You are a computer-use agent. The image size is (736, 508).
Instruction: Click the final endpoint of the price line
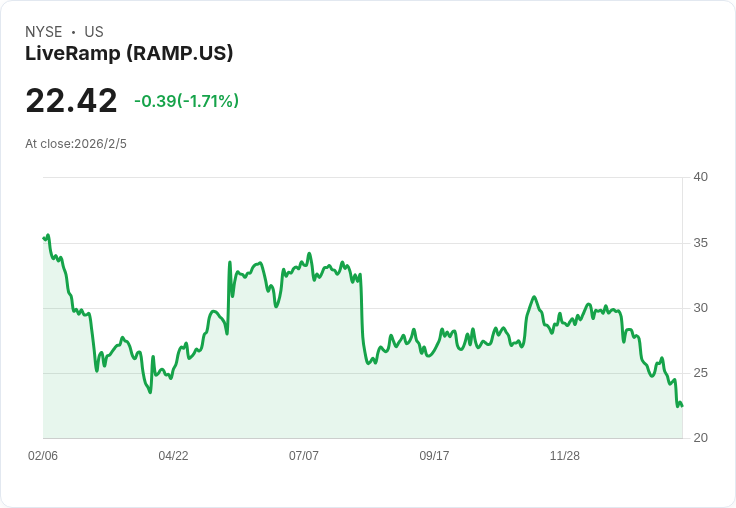click(x=681, y=405)
